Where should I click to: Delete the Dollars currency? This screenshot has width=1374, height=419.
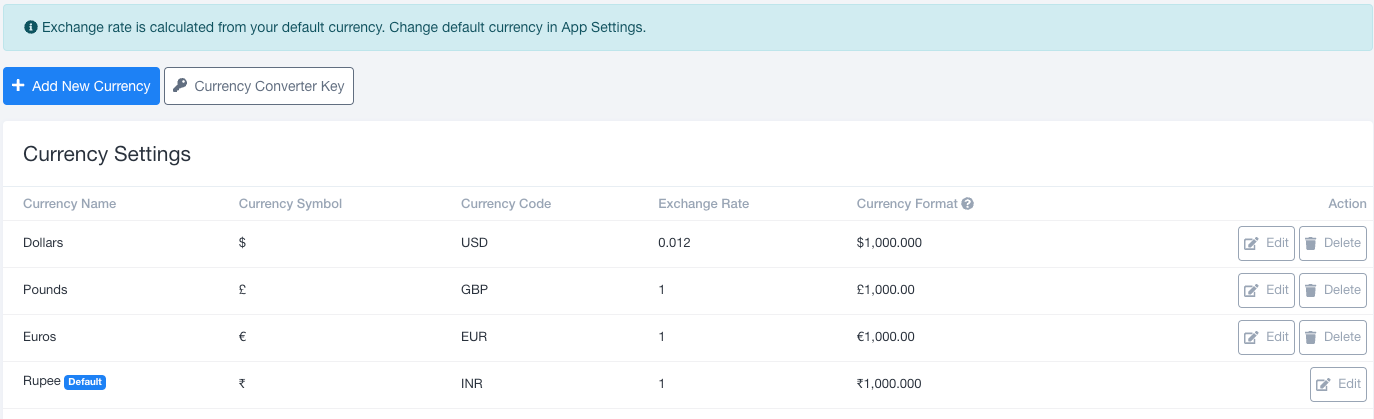[1332, 243]
